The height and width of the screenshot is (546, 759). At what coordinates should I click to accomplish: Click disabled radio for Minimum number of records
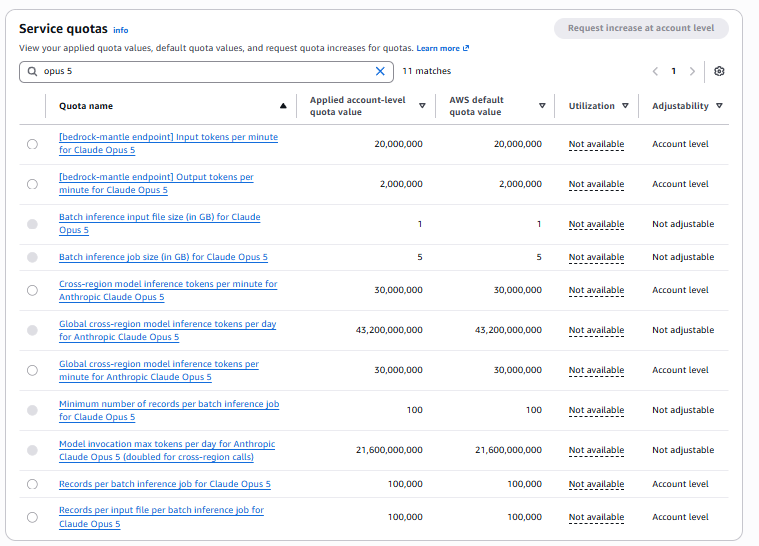click(x=32, y=410)
